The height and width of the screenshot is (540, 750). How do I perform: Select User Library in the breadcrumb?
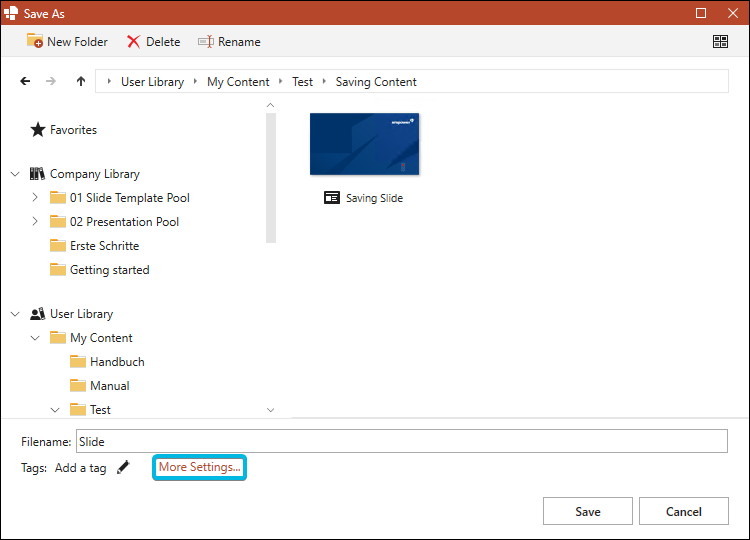[x=152, y=82]
